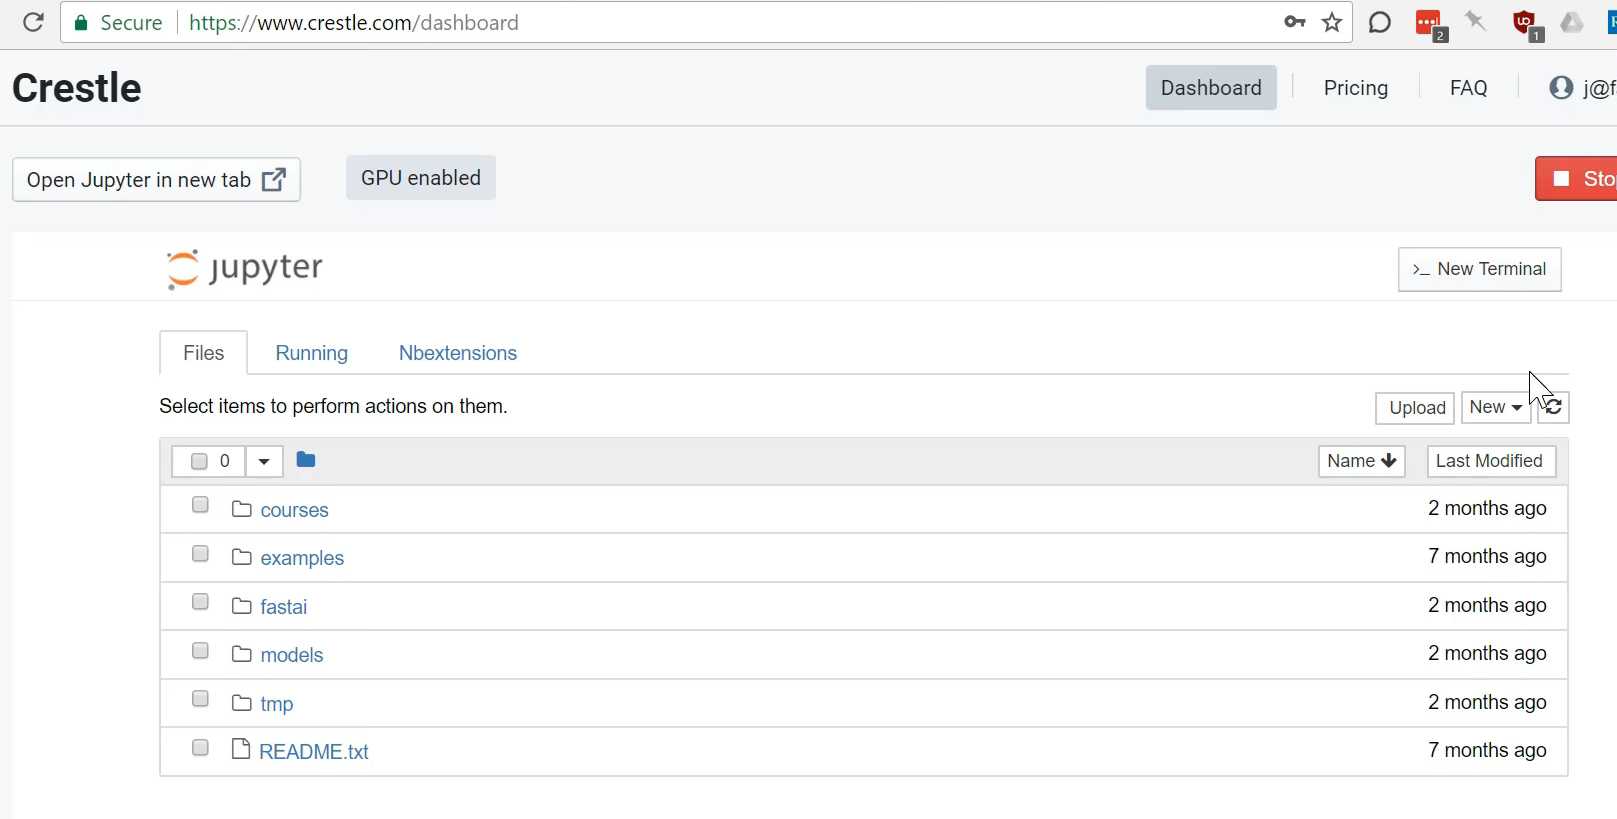The height and width of the screenshot is (819, 1617).
Task: Open the courses folder link
Action: [294, 510]
